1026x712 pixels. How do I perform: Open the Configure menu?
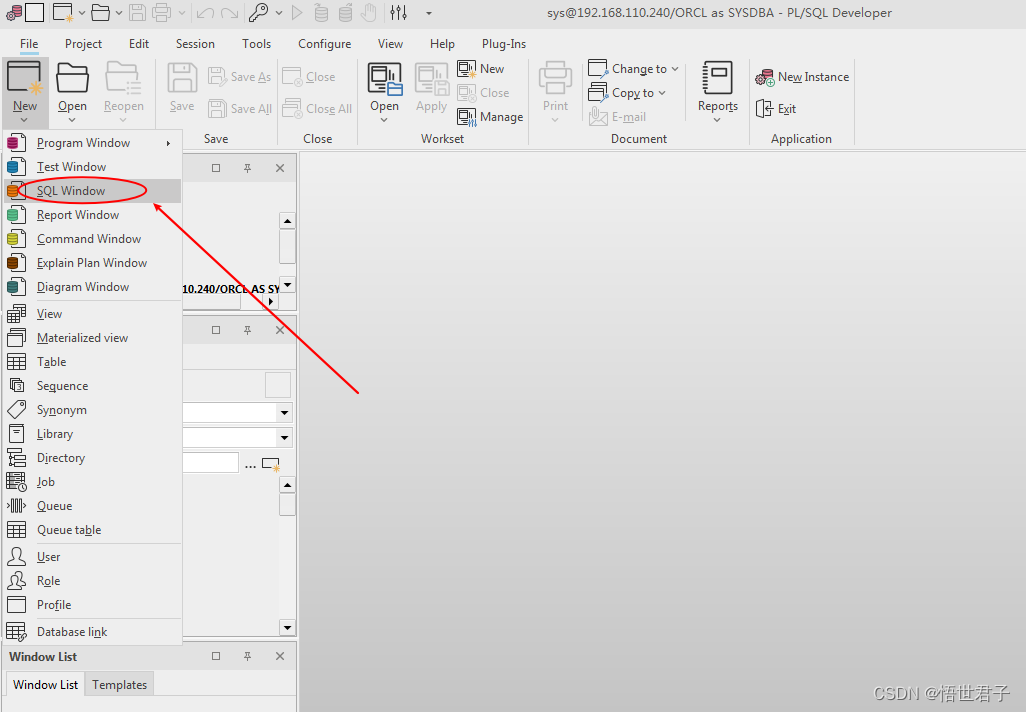325,44
